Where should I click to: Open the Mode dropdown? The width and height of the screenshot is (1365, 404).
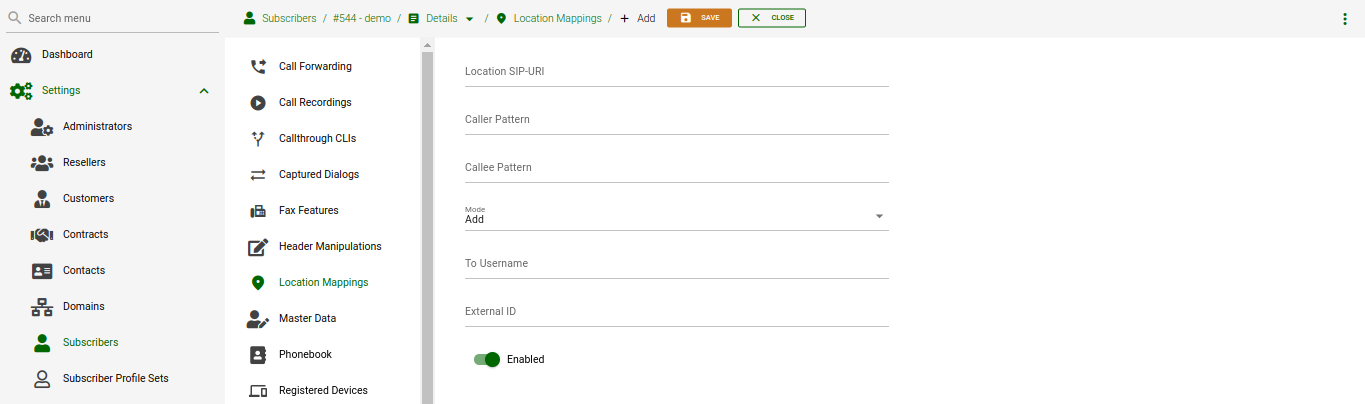coord(677,216)
